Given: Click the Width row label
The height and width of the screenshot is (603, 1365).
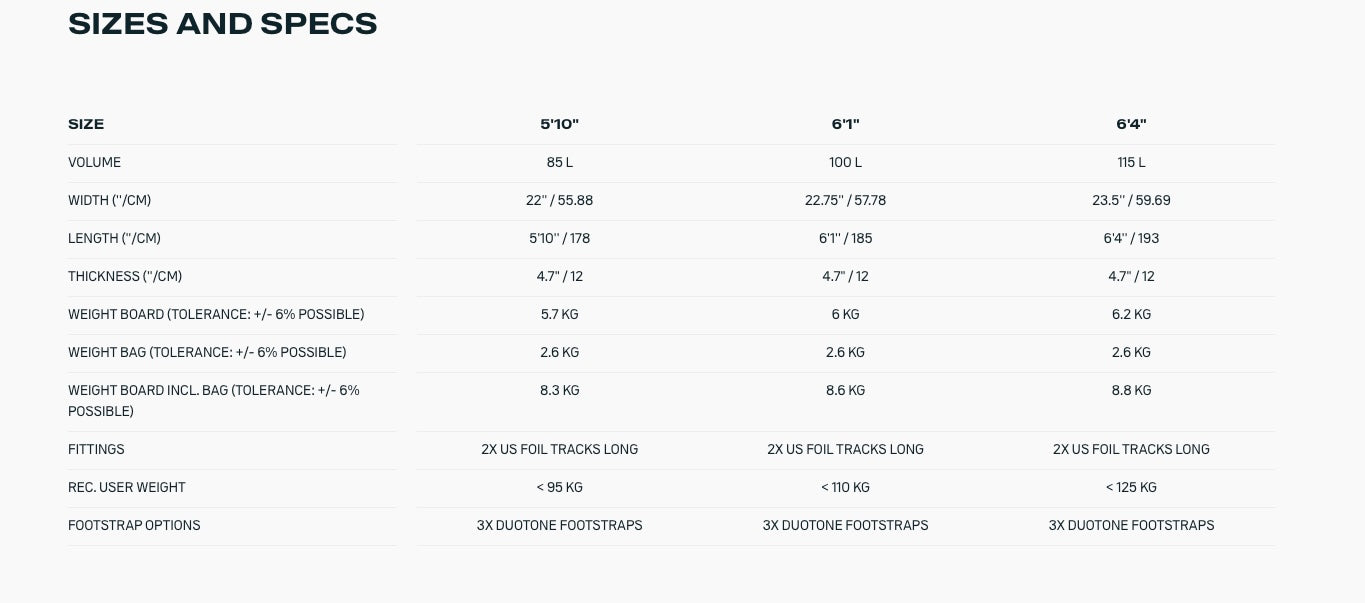Looking at the screenshot, I should pyautogui.click(x=109, y=200).
